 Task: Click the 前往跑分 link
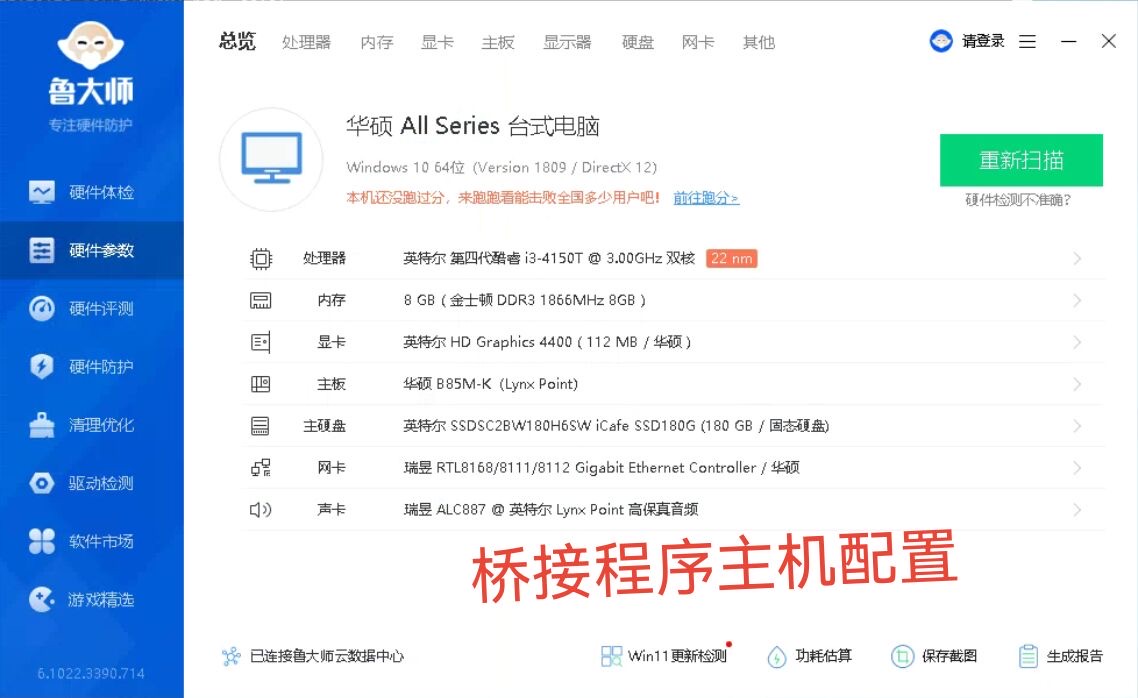tap(705, 197)
